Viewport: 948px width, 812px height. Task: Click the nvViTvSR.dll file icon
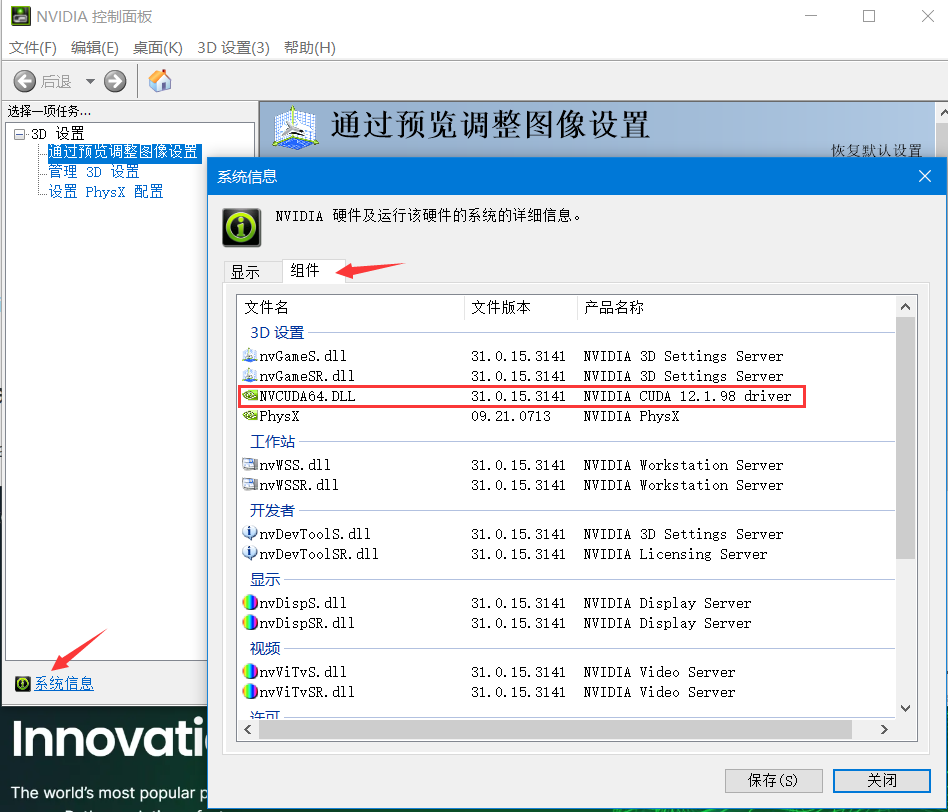(250, 692)
